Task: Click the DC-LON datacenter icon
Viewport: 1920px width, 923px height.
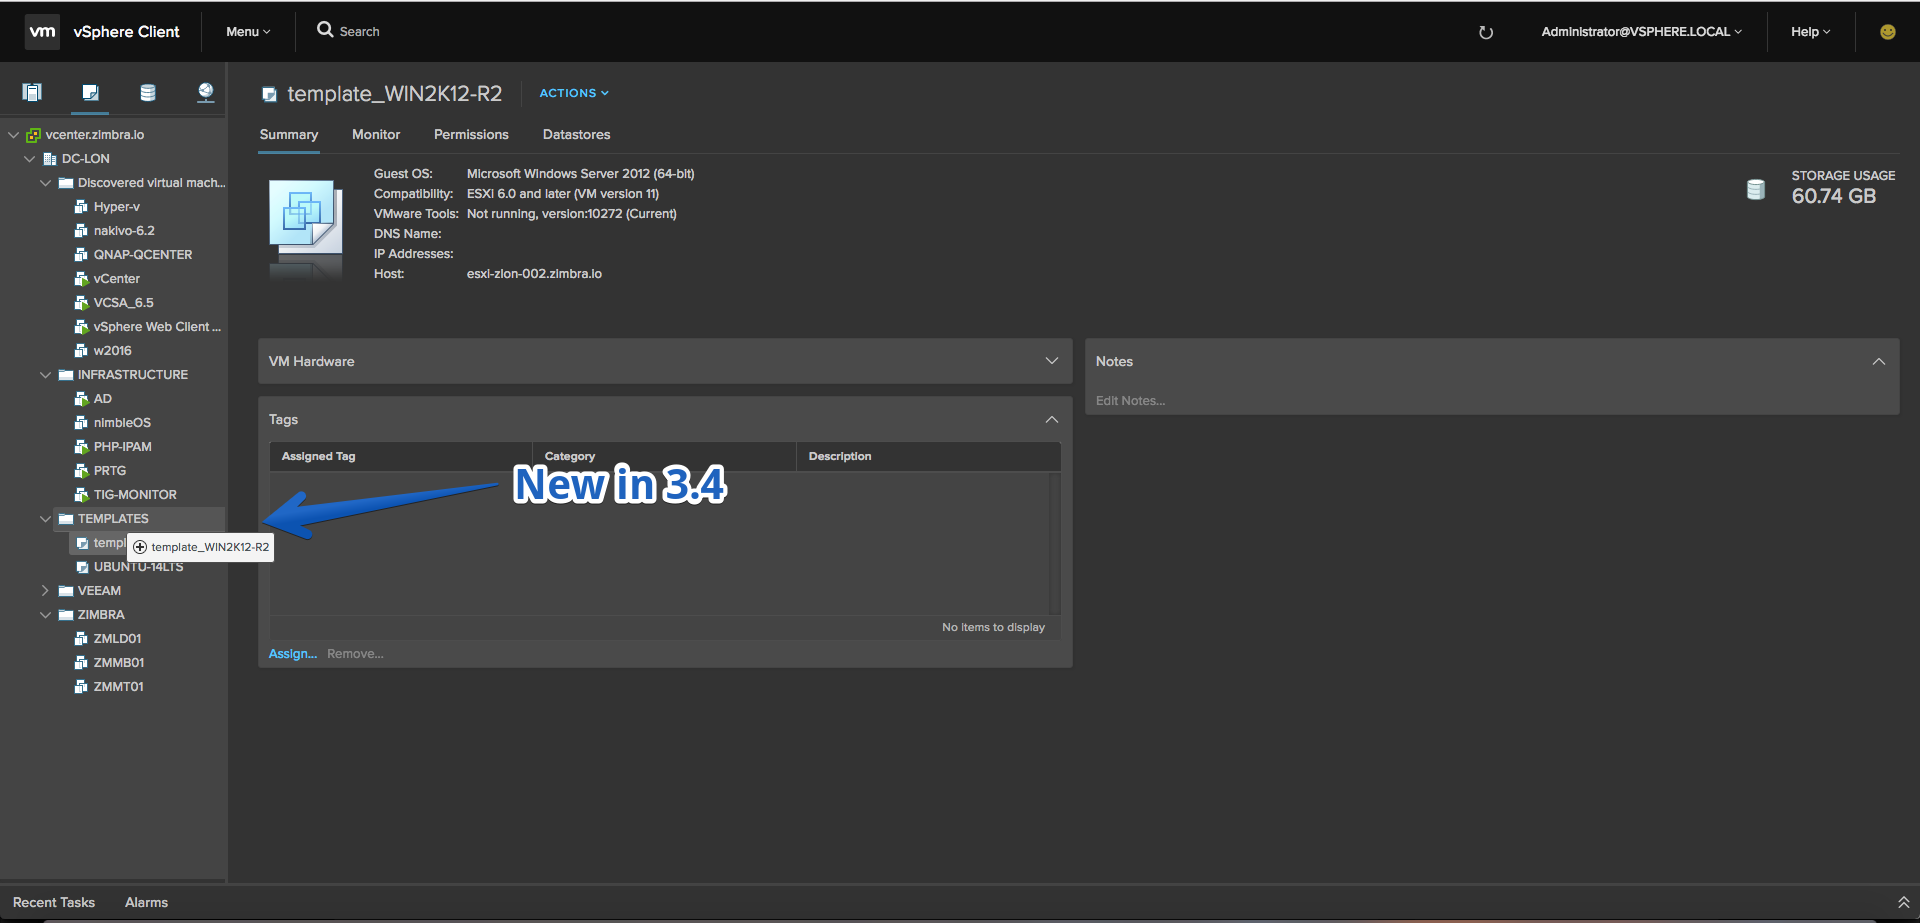Action: [x=50, y=159]
